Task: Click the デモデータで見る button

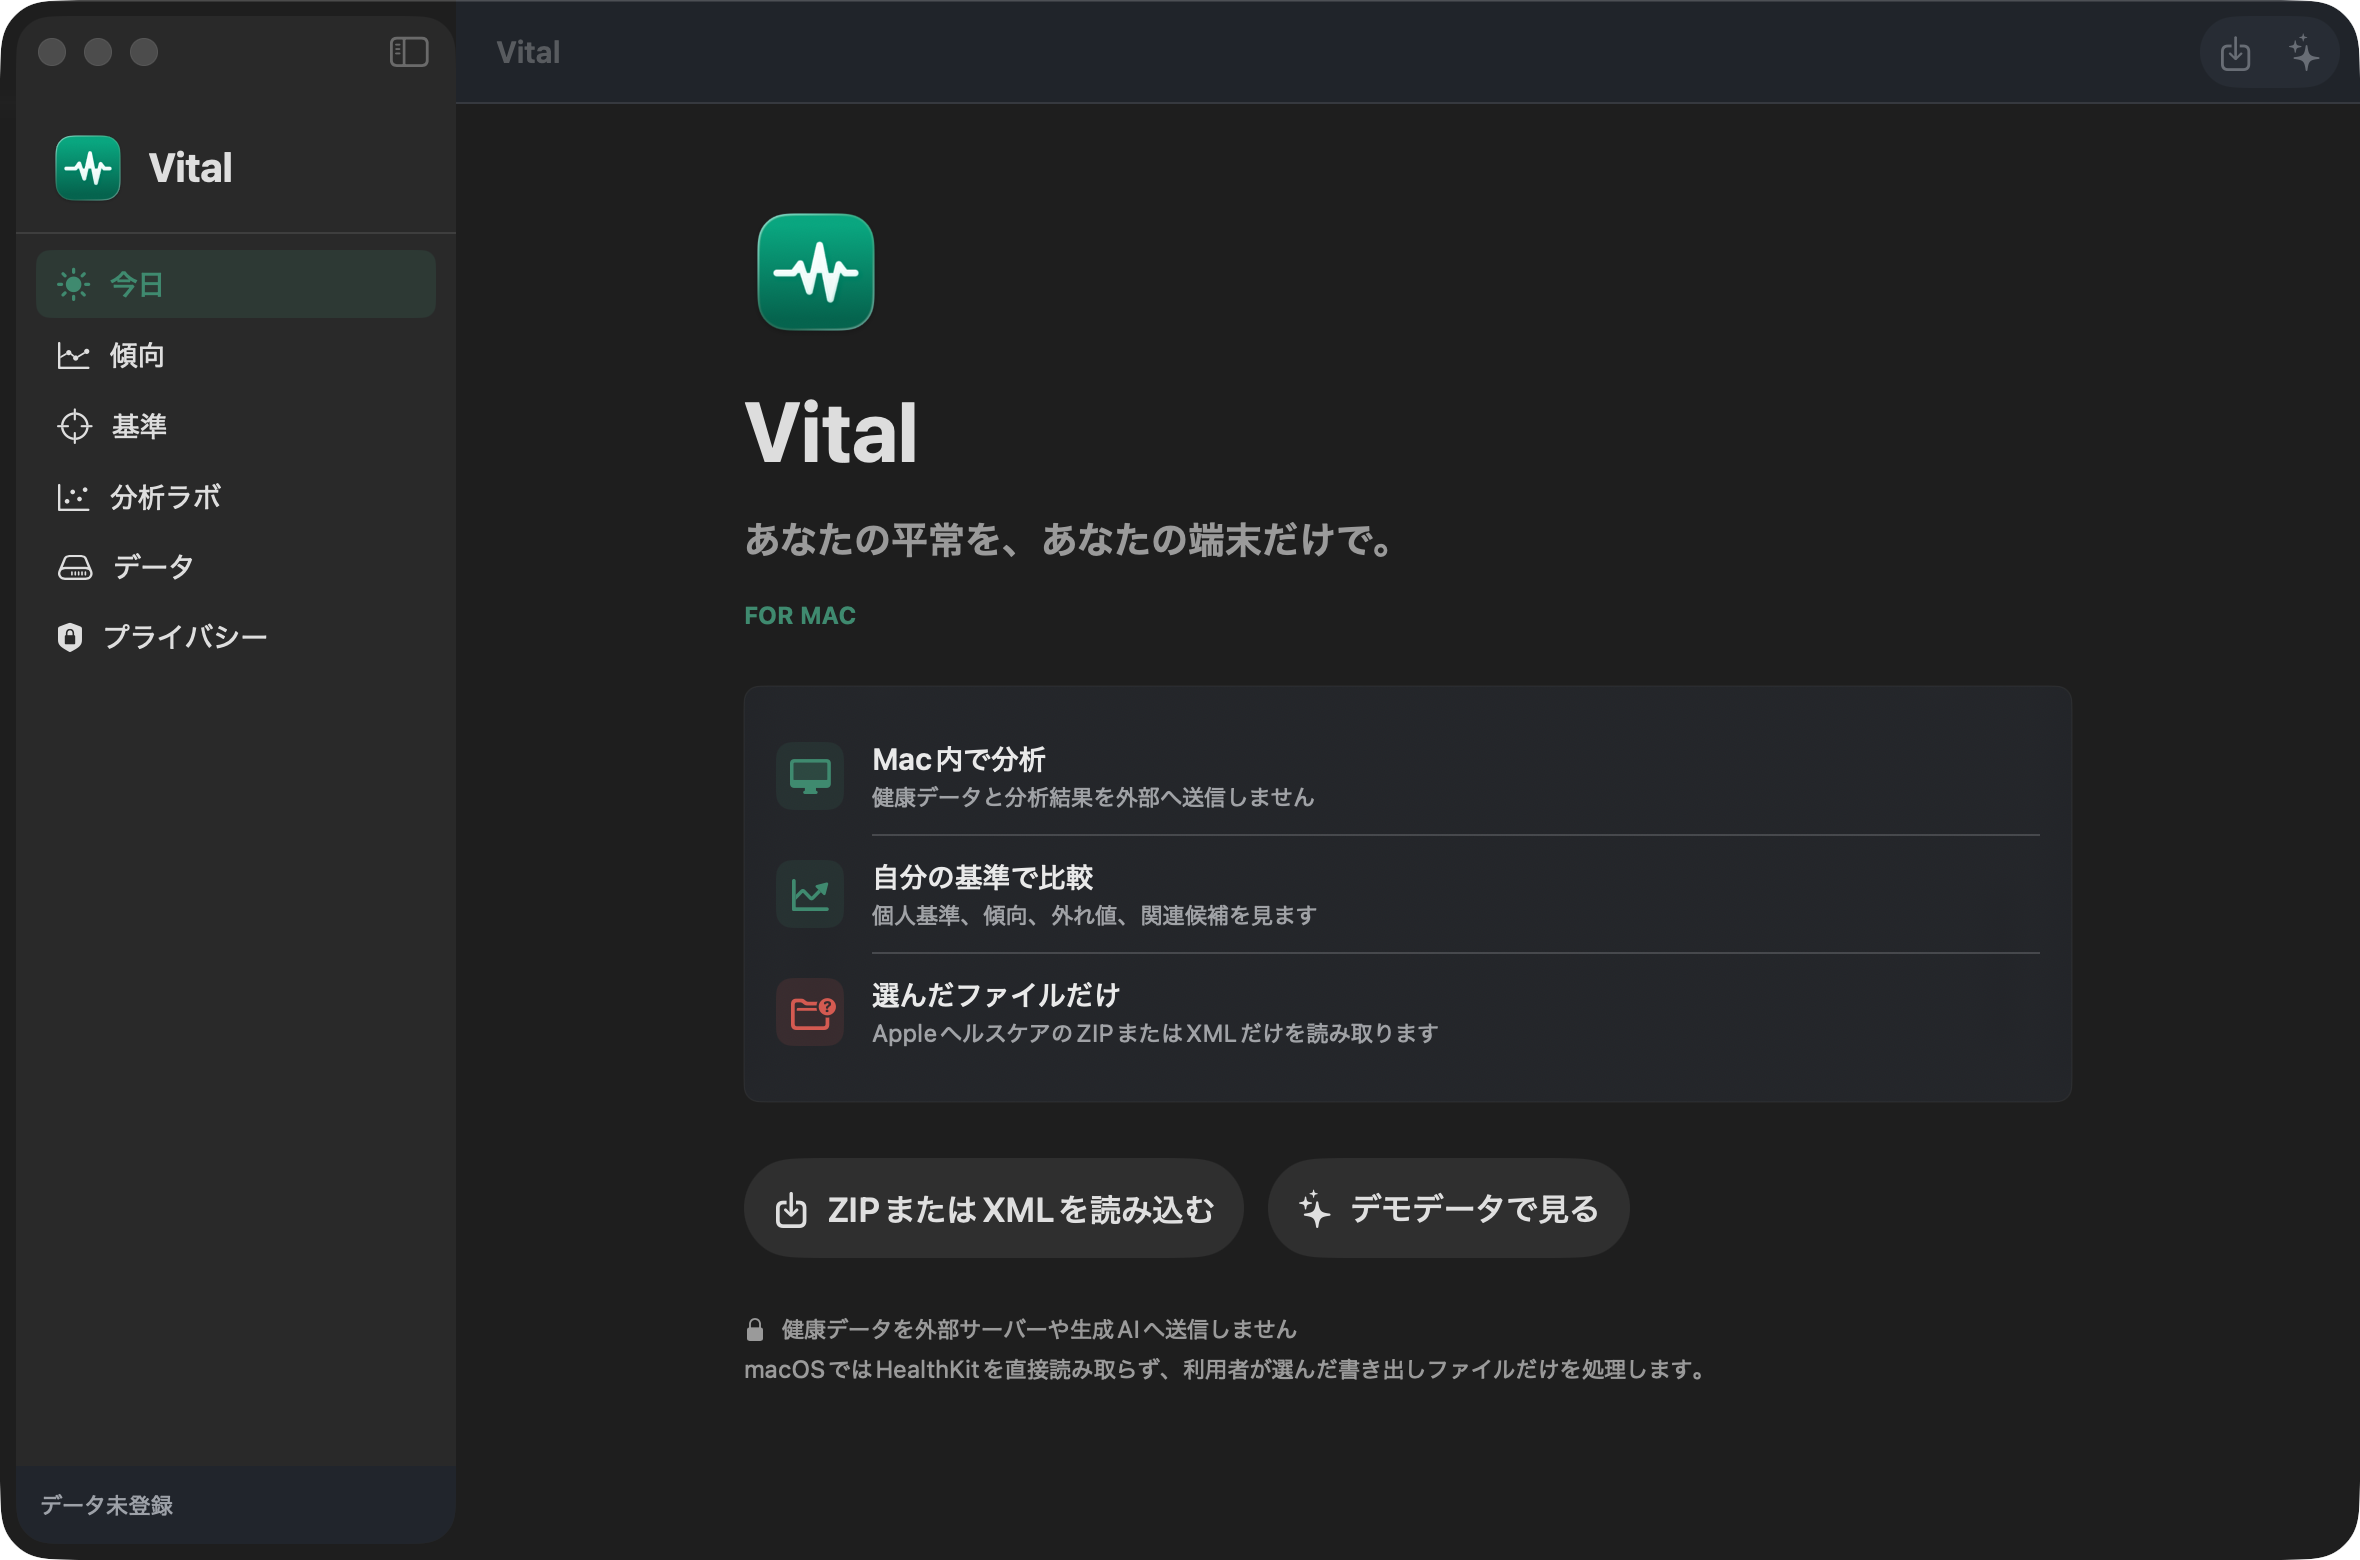Action: [1448, 1209]
